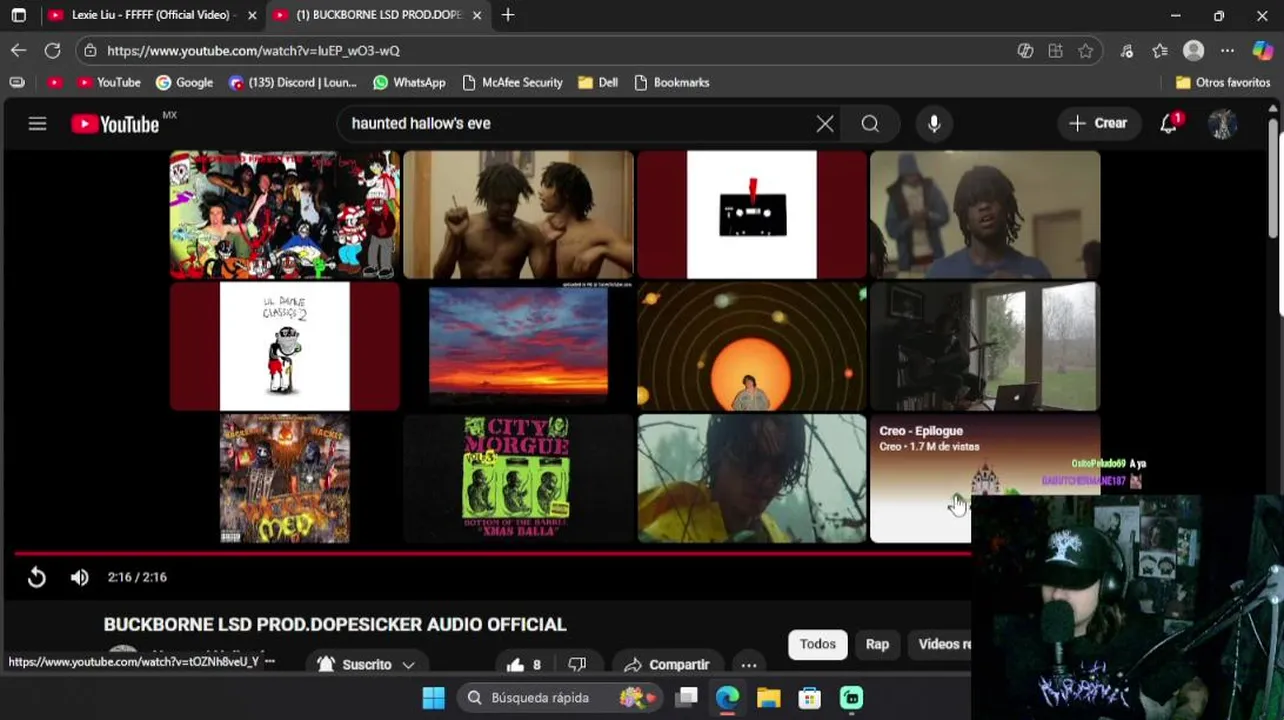The width and height of the screenshot is (1284, 720).
Task: Run search with the magnifier button
Action: click(x=870, y=124)
